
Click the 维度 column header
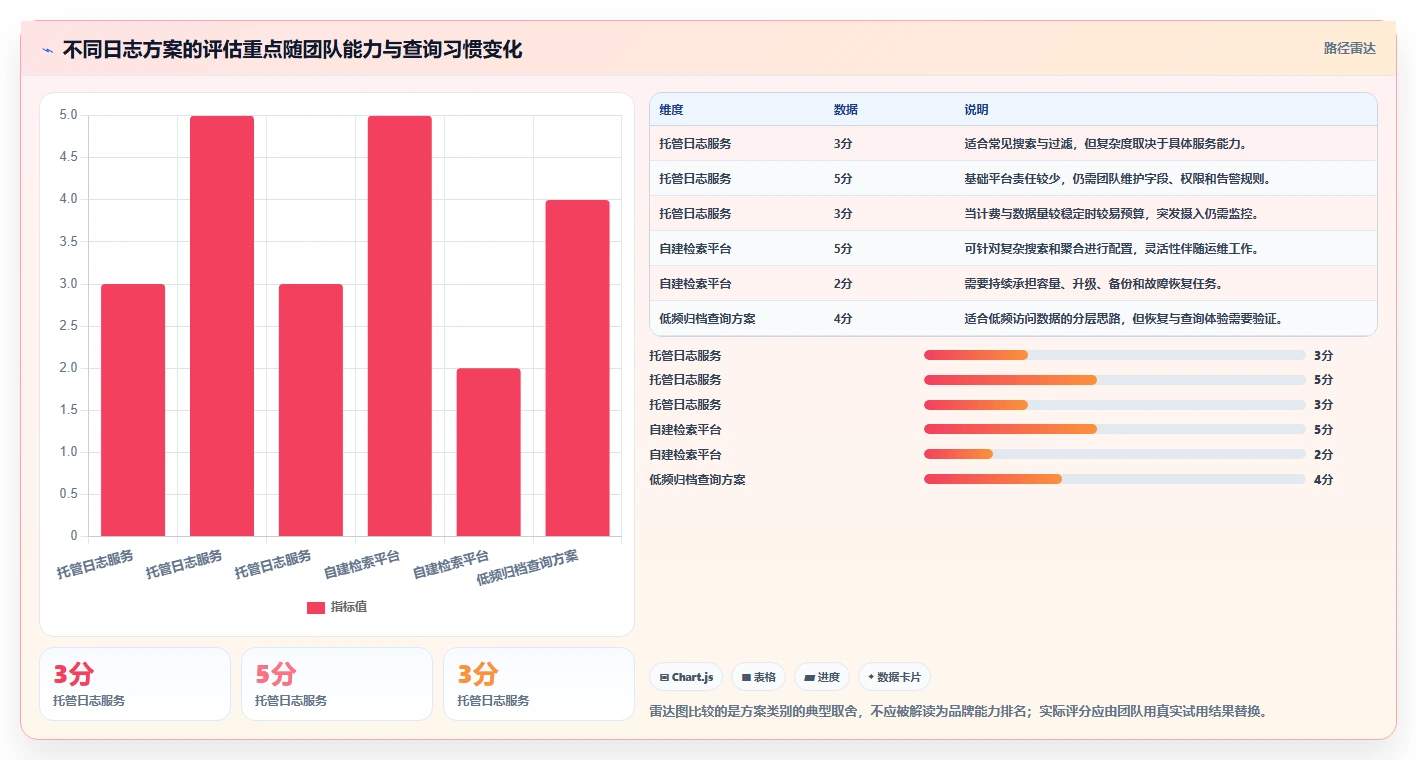[x=671, y=109]
